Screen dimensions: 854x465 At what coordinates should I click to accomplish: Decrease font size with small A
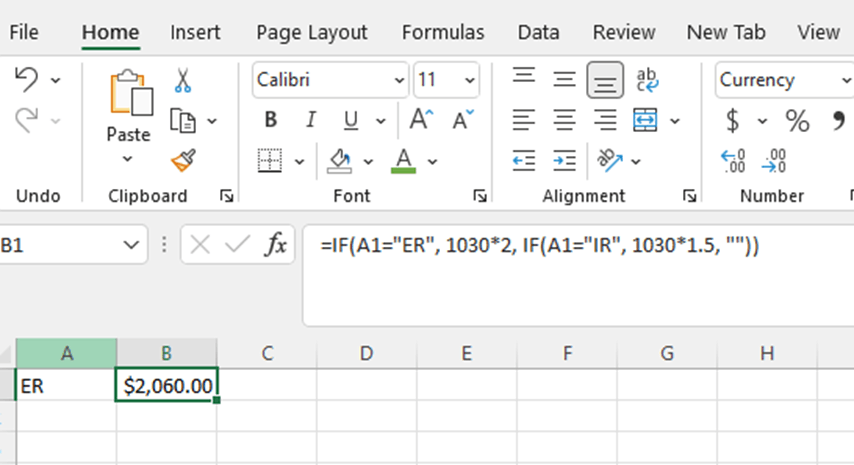tap(462, 119)
